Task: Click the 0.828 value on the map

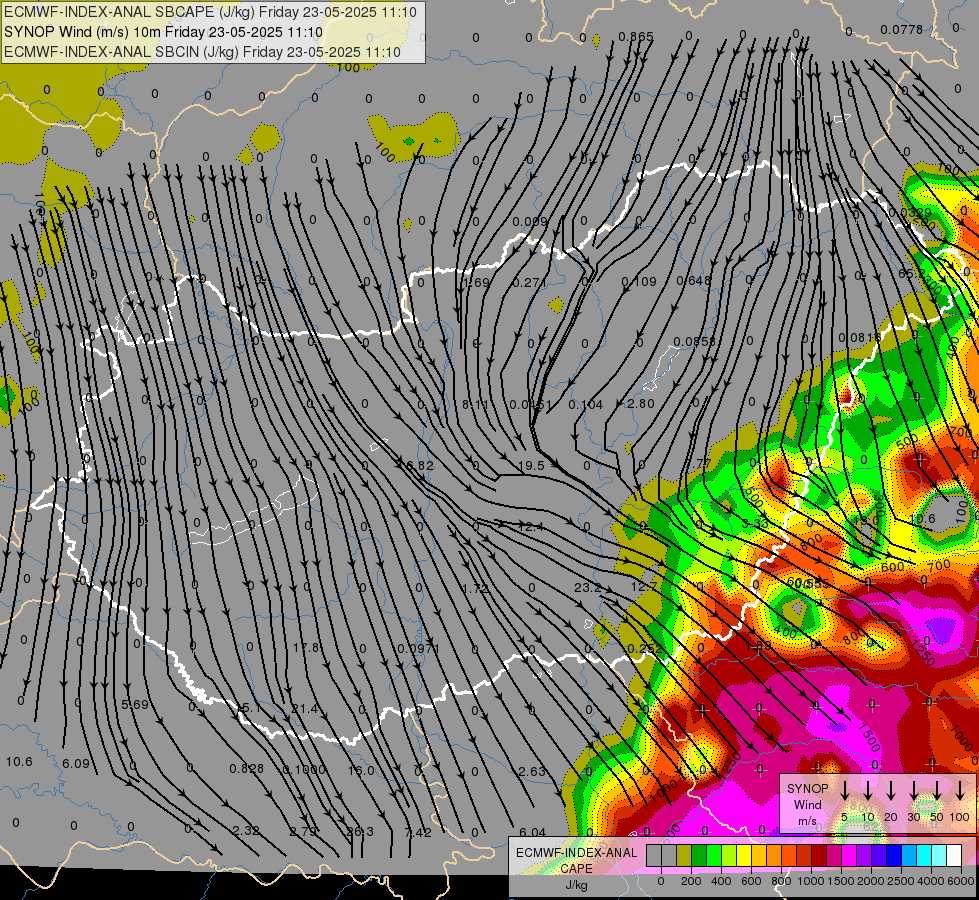Action: 247,768
